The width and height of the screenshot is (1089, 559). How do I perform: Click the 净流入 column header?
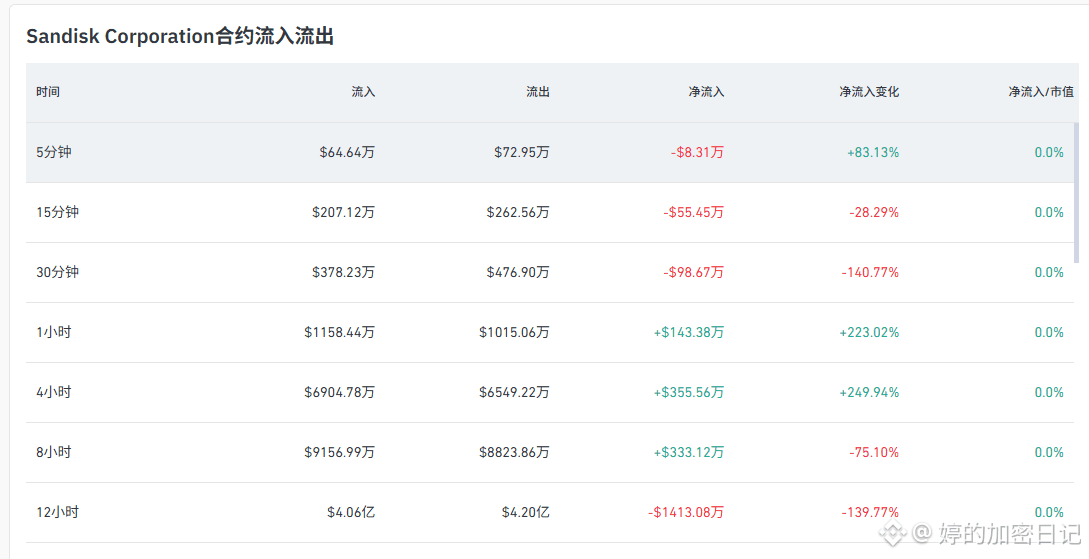click(x=706, y=92)
